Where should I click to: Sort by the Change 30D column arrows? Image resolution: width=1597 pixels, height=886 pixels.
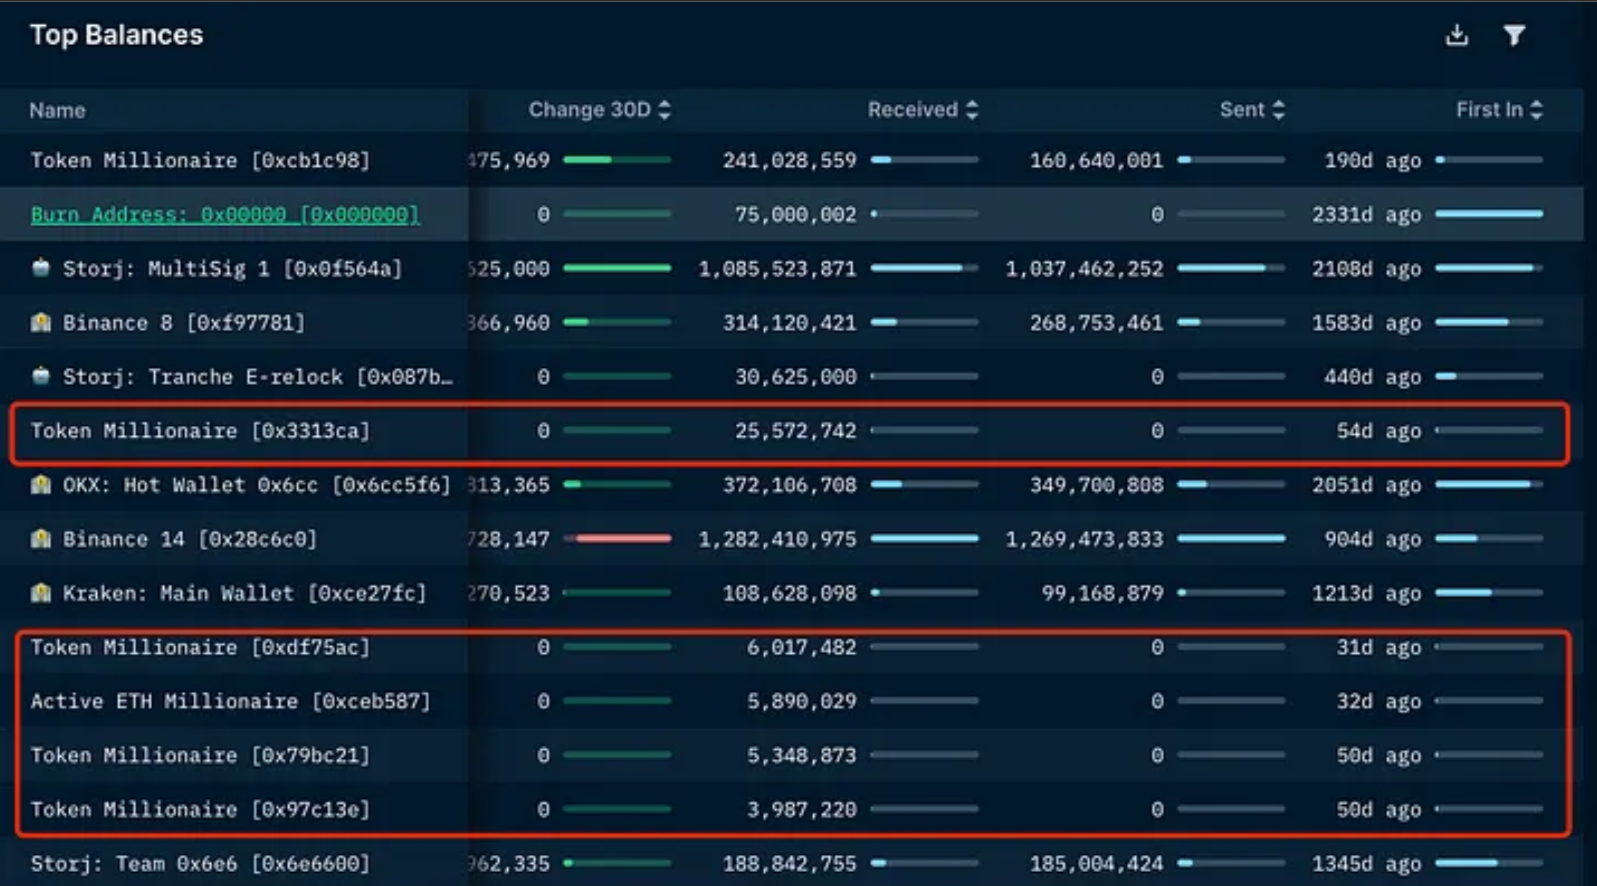tap(665, 110)
